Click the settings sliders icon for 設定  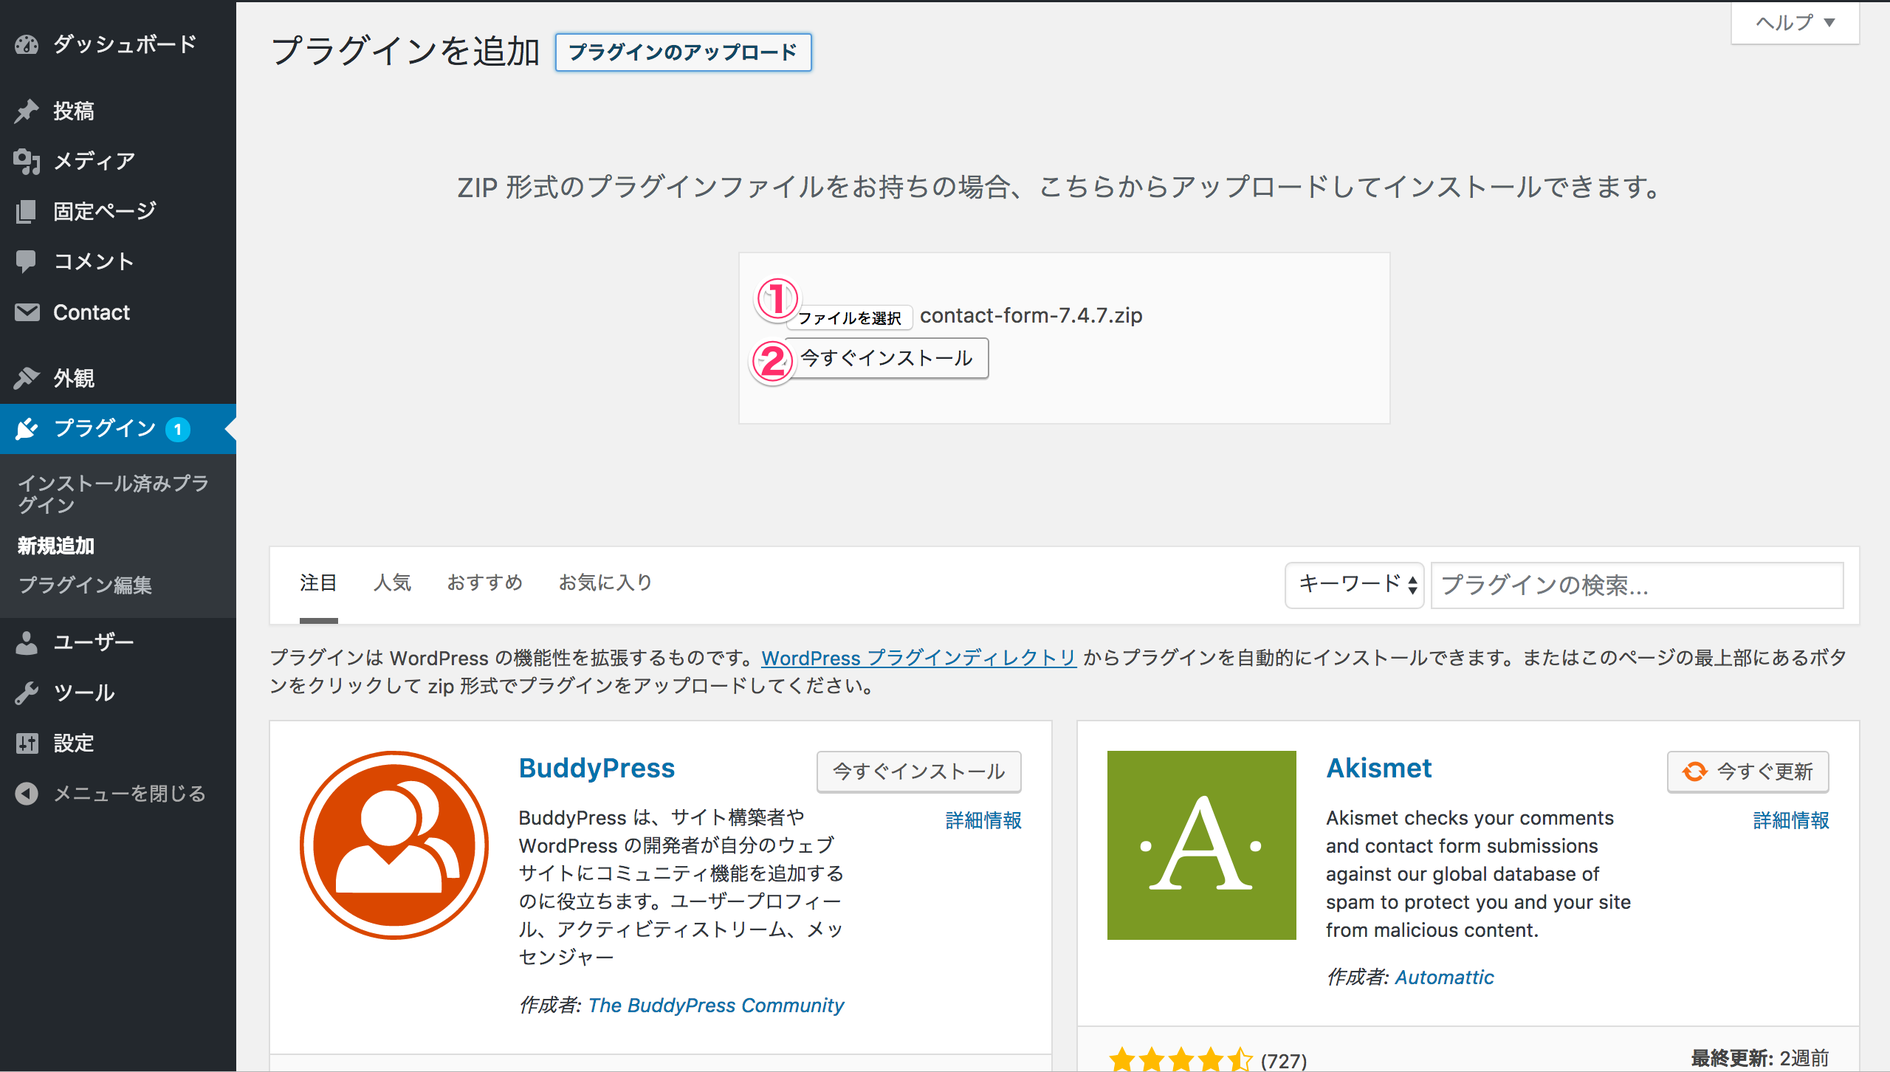(x=27, y=743)
